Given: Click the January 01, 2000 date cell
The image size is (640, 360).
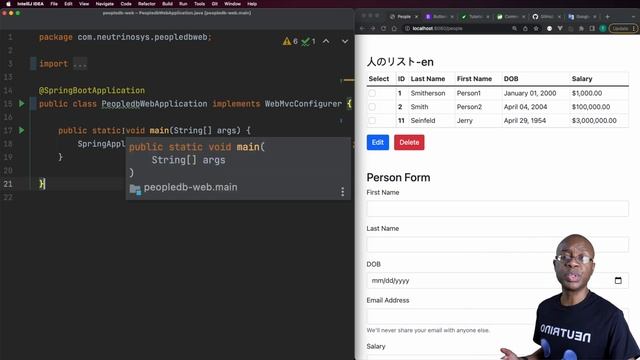Looking at the screenshot, I should pyautogui.click(x=530, y=93).
